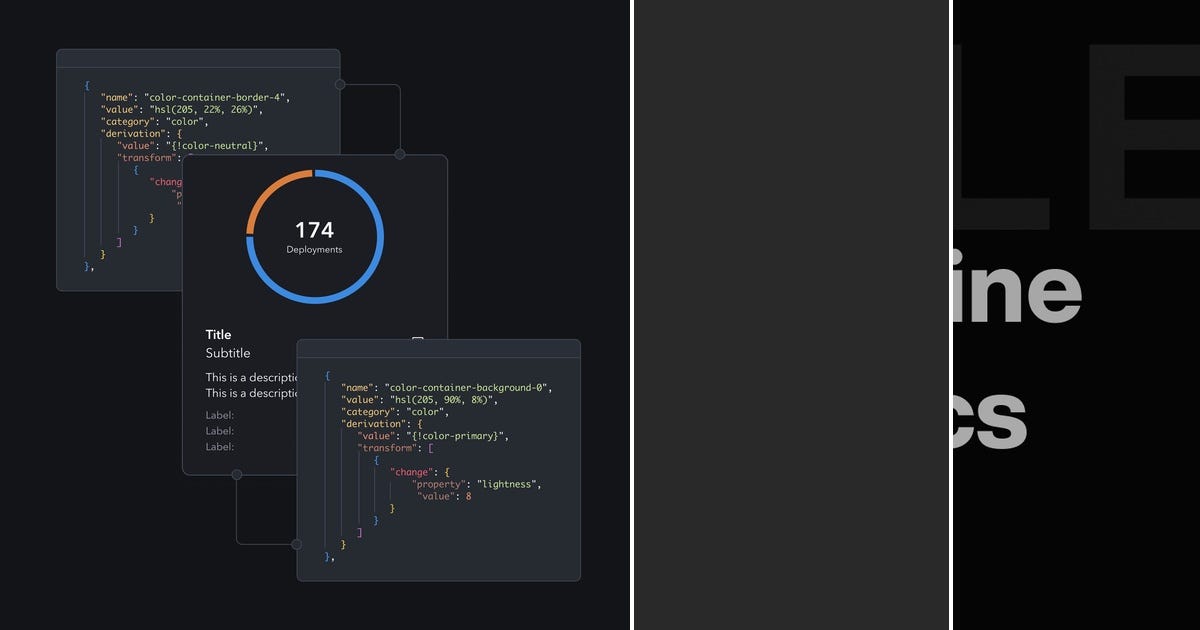Viewport: 1200px width, 630px height.
Task: Select the Title heading on the chart card
Action: [x=218, y=334]
